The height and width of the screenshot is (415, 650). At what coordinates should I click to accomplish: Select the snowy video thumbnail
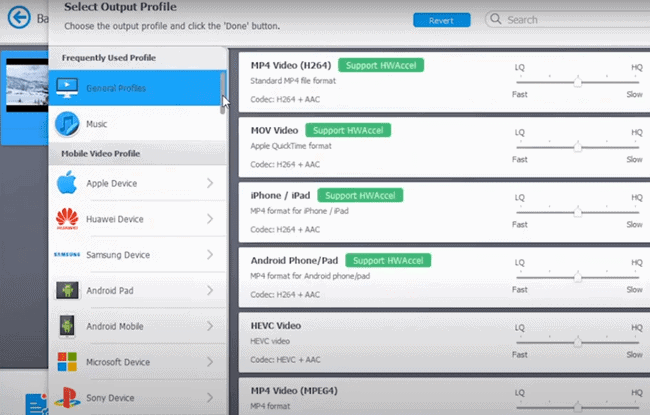coord(27,85)
